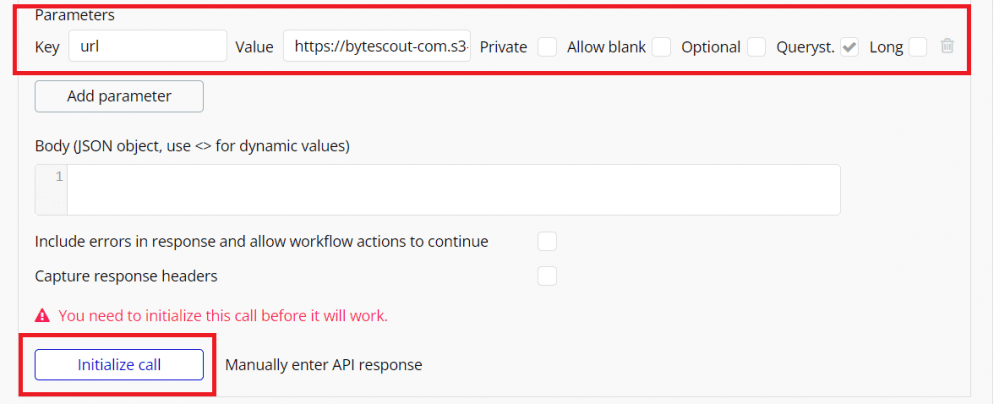Click the Add parameter button
999x404 pixels.
tap(119, 96)
